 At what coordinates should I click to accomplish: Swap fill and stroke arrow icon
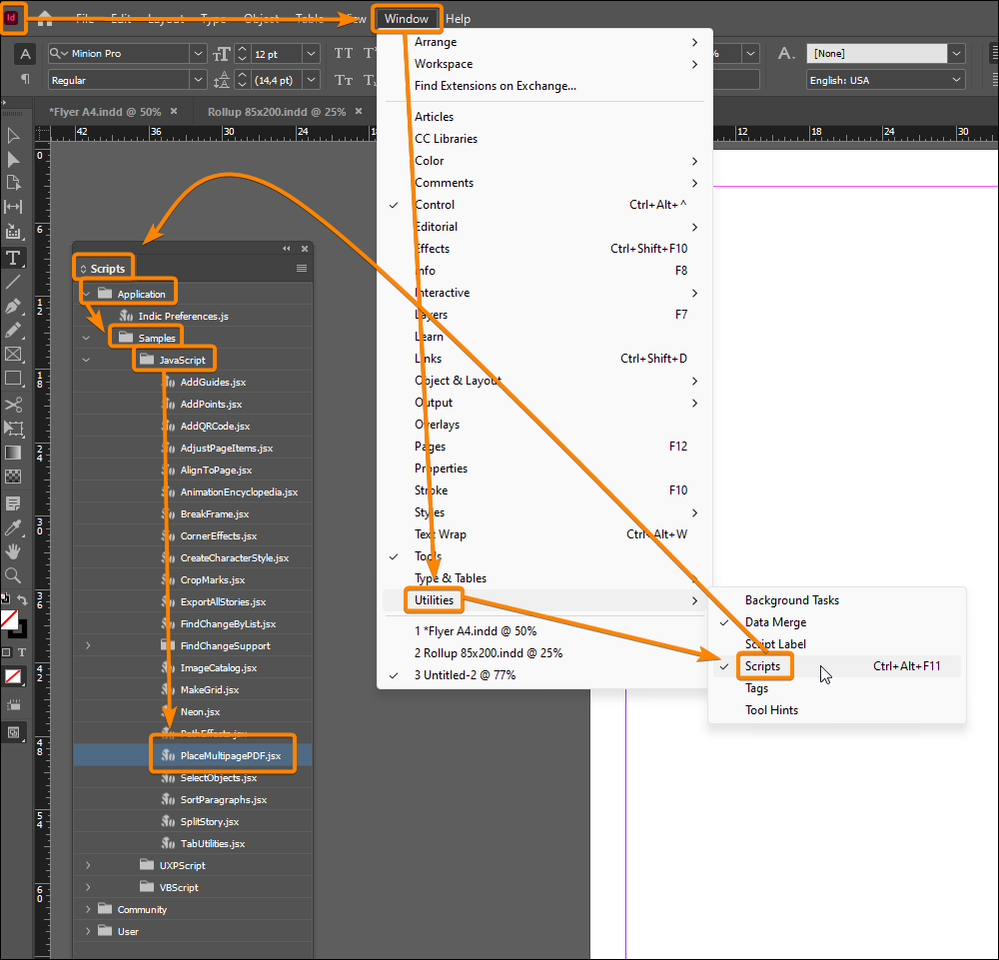tap(22, 599)
